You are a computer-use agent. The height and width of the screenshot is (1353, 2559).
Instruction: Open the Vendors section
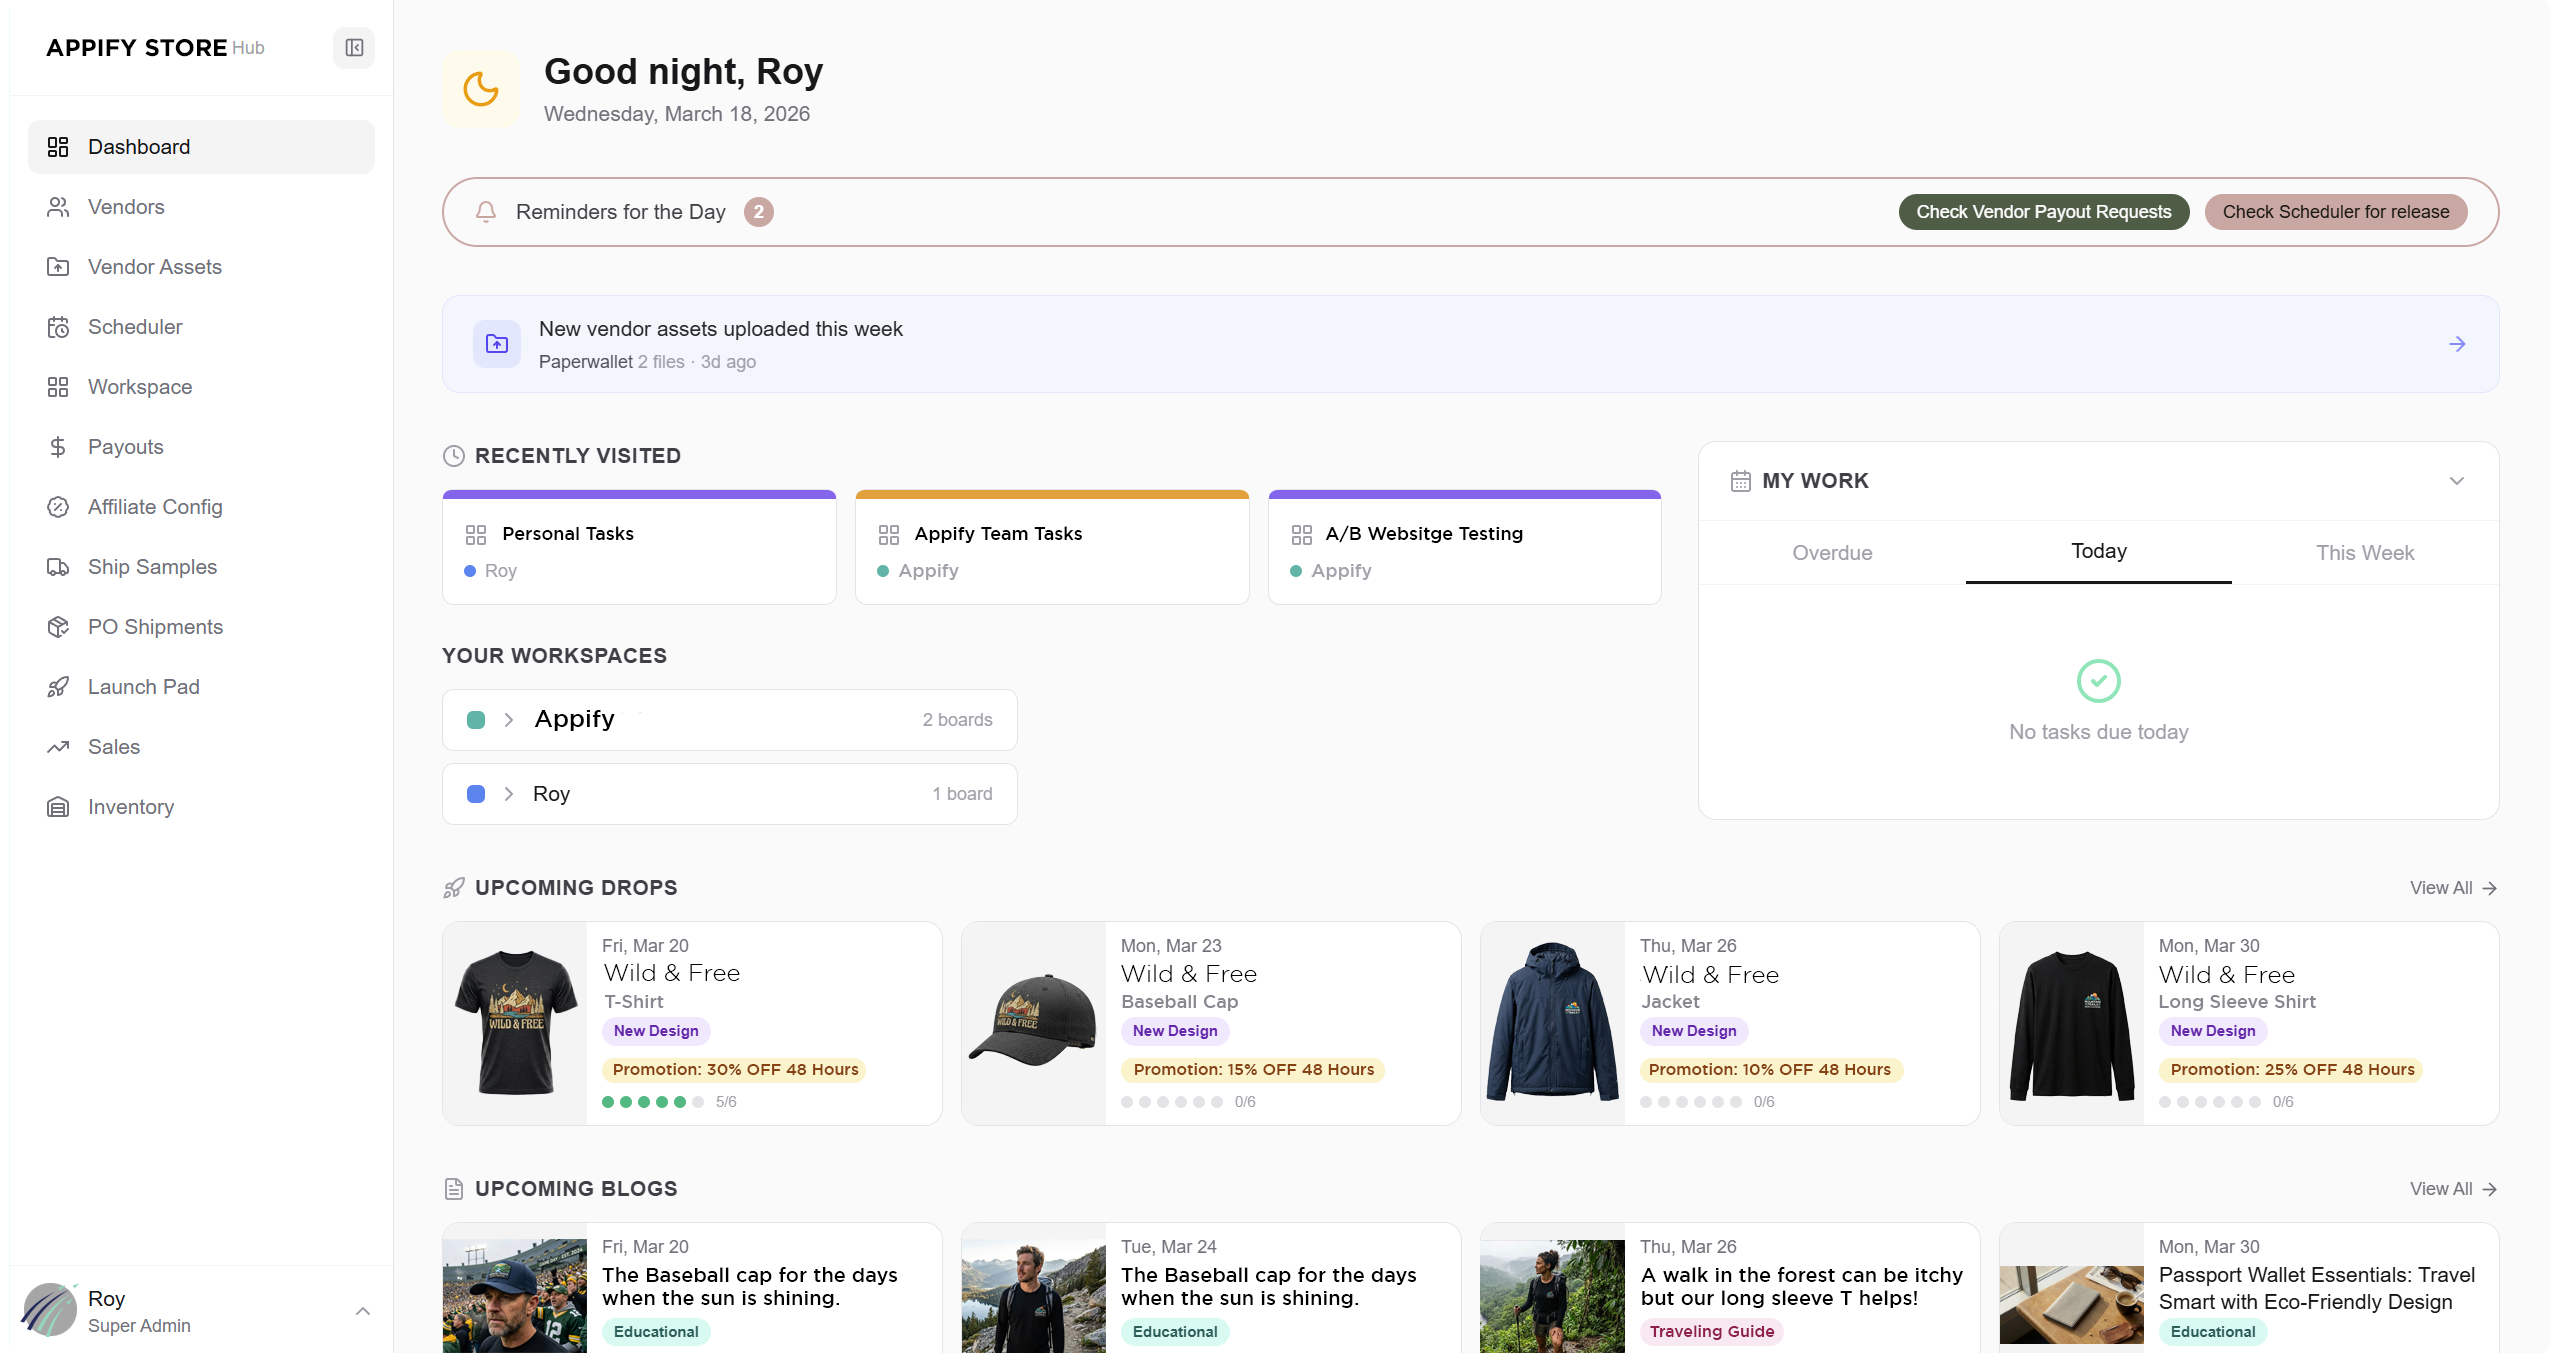coord(126,207)
